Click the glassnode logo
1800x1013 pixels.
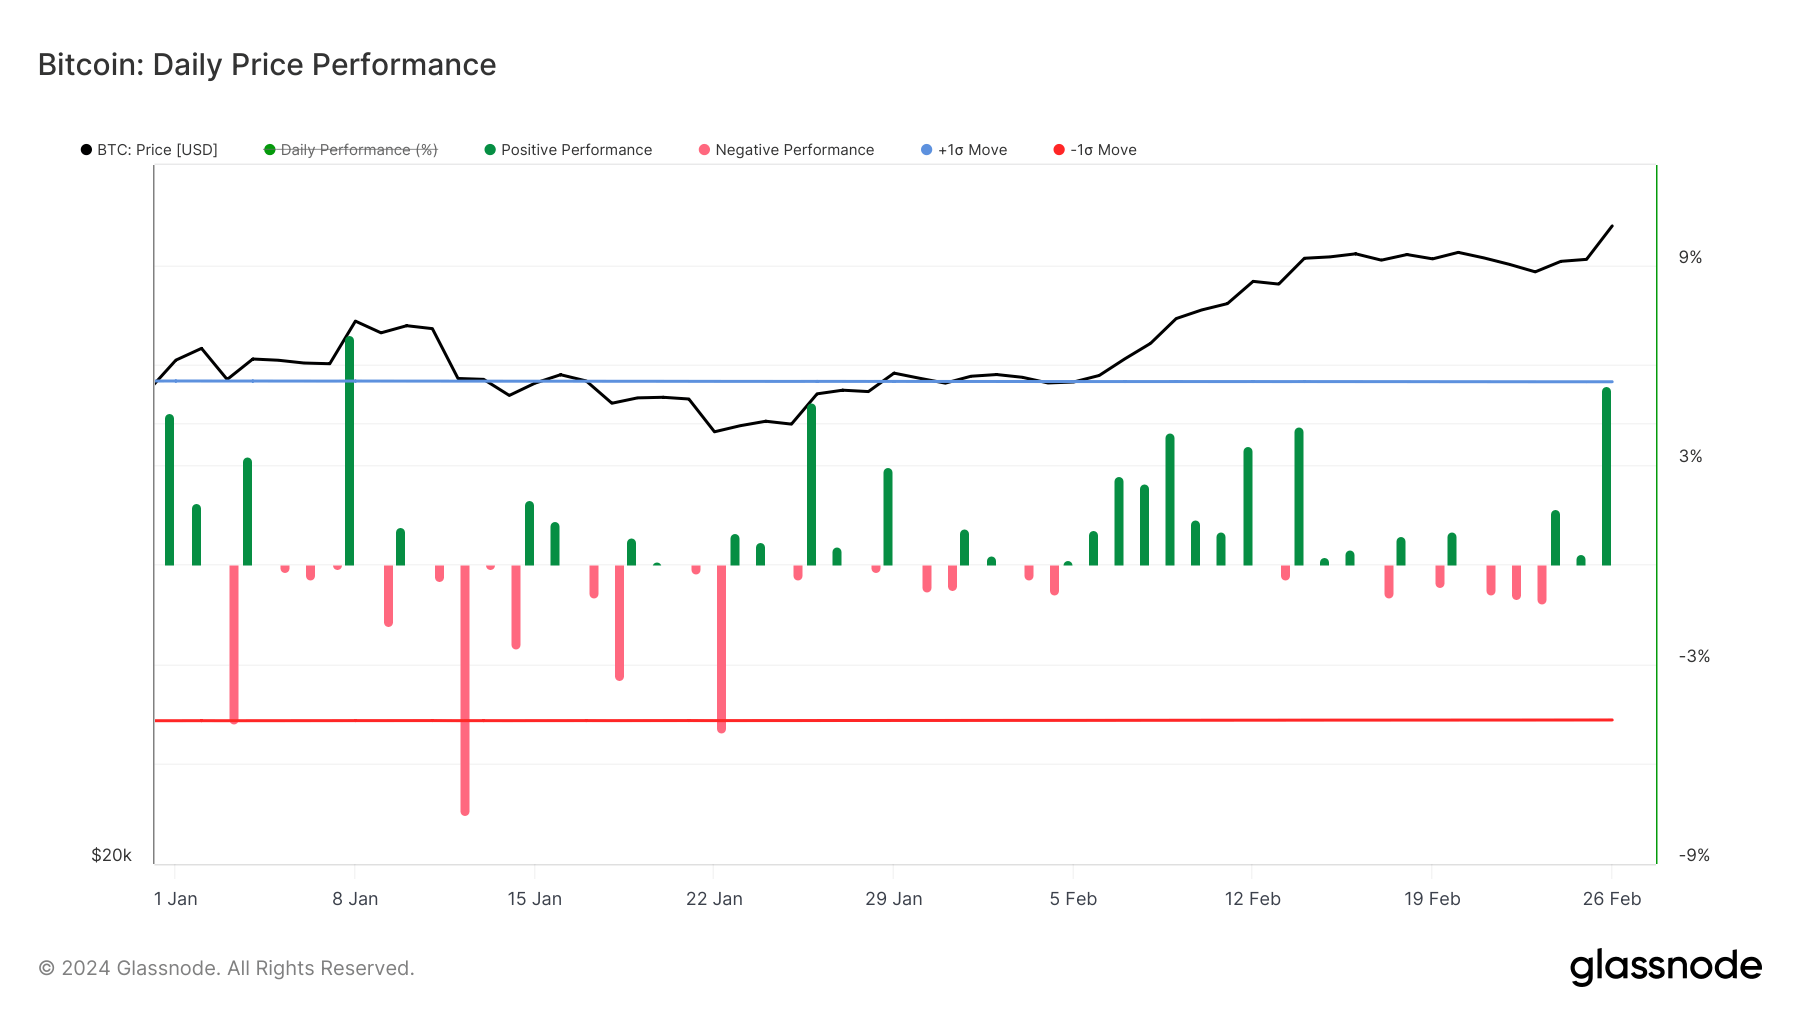(1667, 966)
